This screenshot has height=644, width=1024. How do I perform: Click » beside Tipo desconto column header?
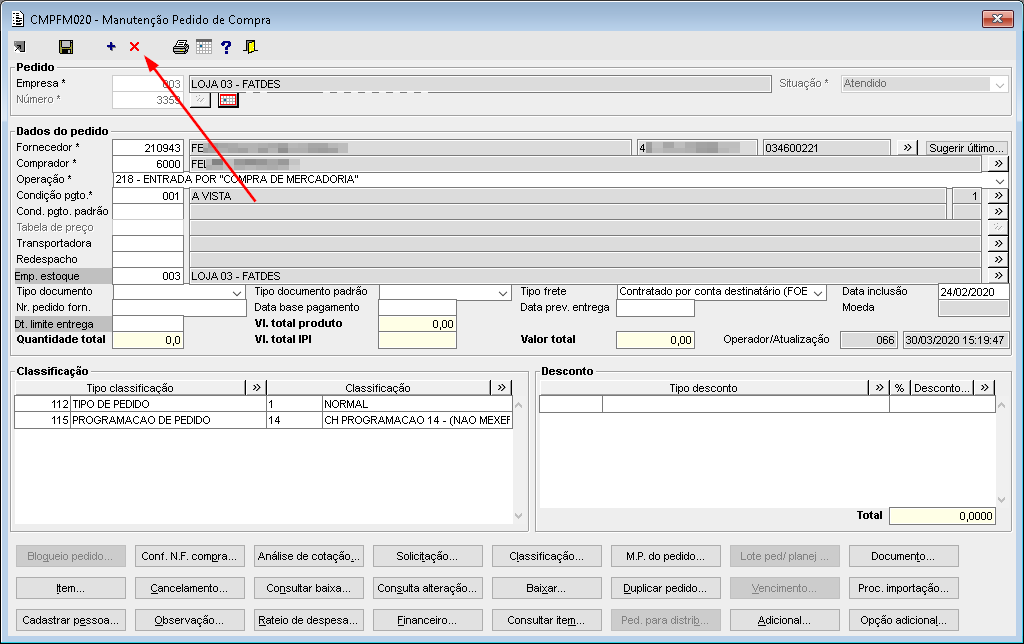[x=879, y=387]
